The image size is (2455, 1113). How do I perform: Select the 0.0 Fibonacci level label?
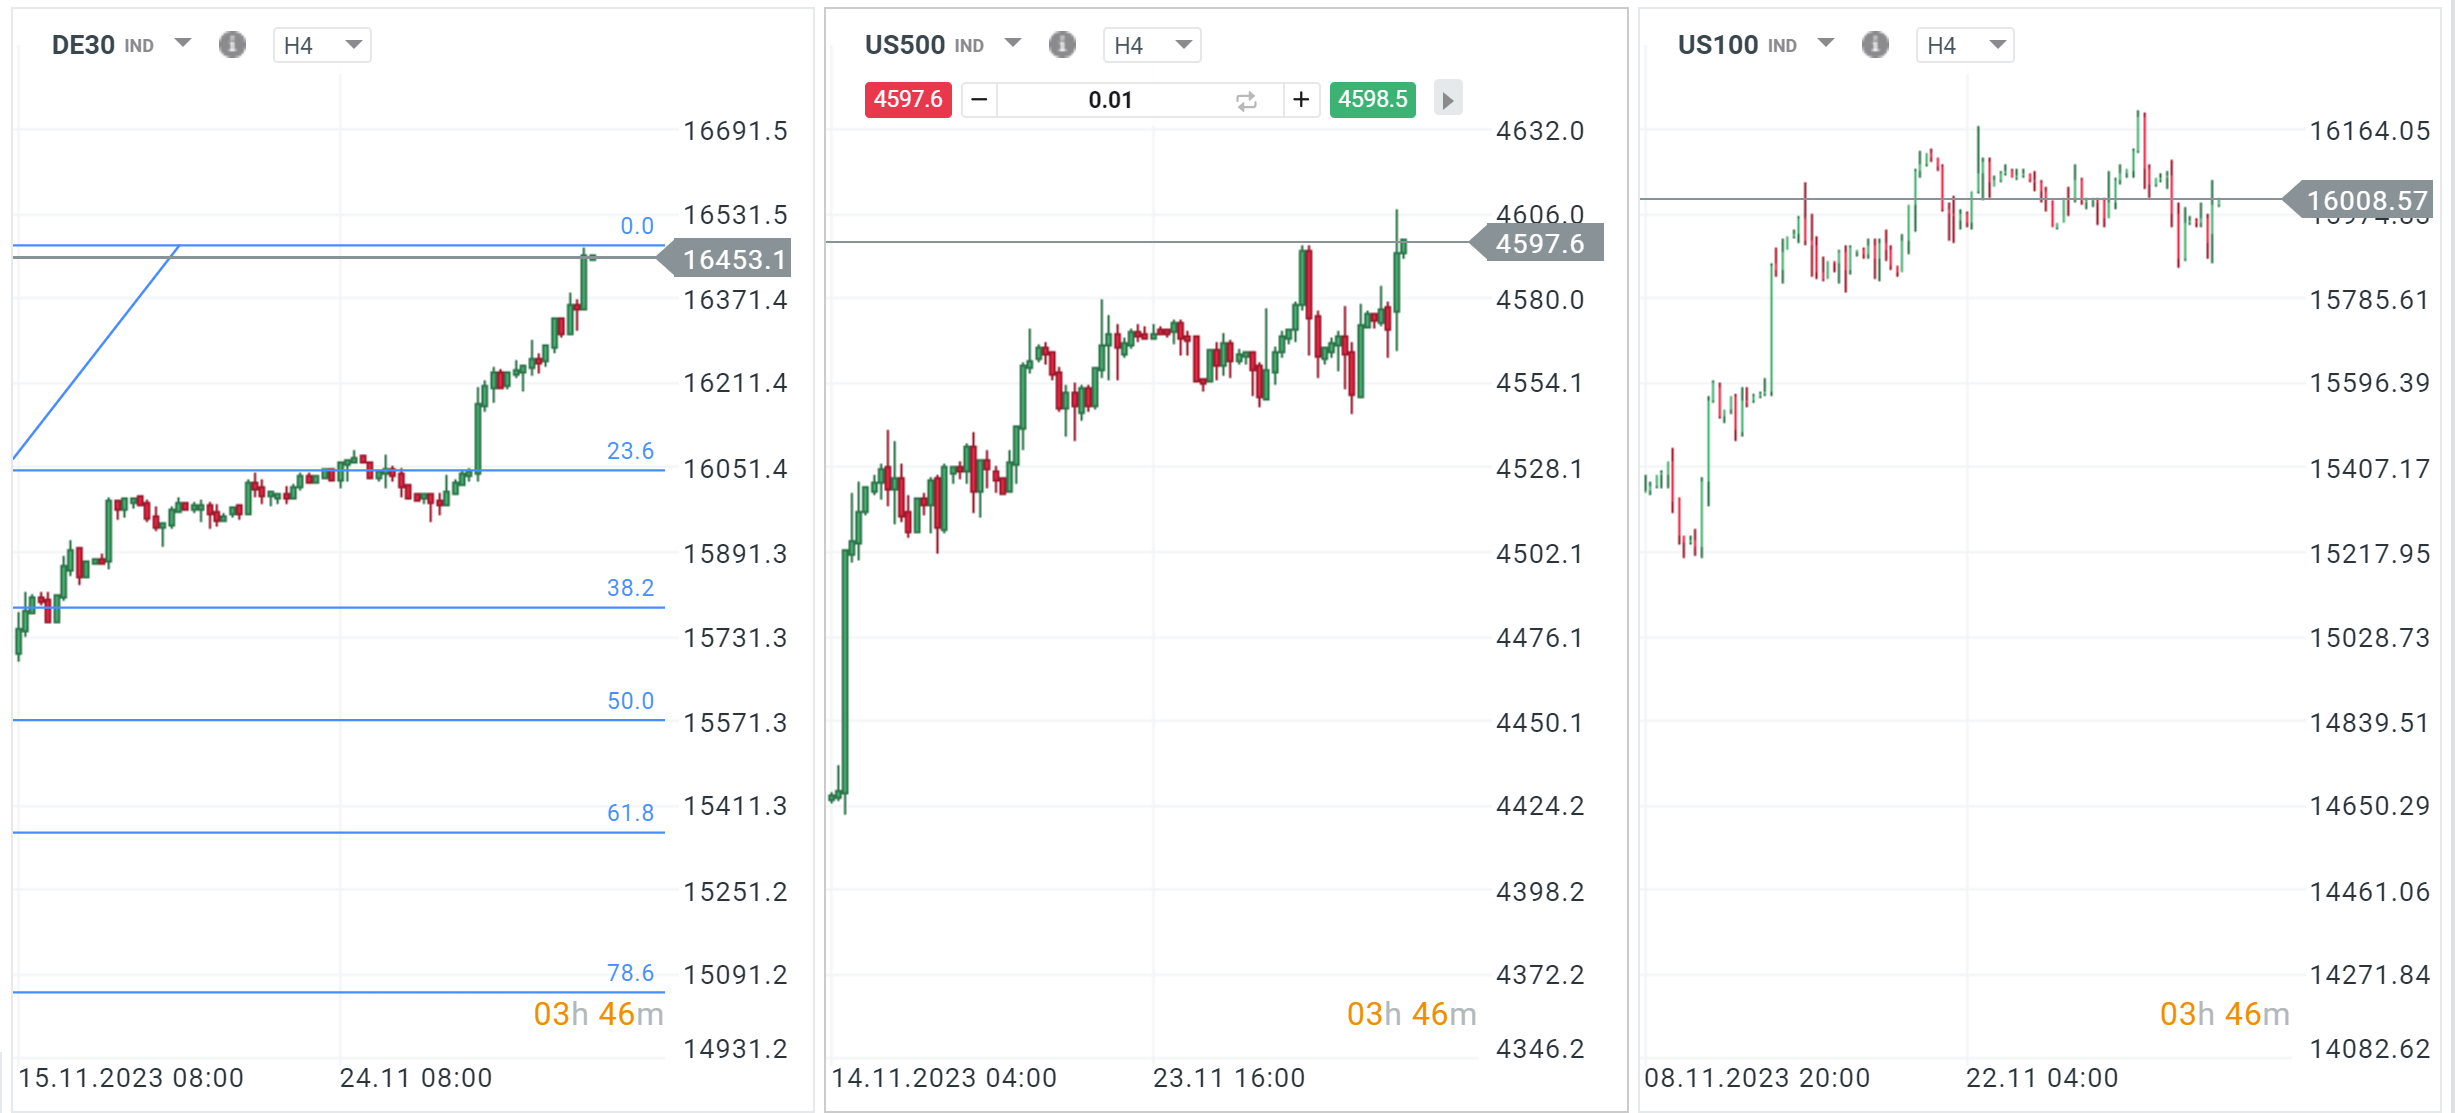click(637, 226)
